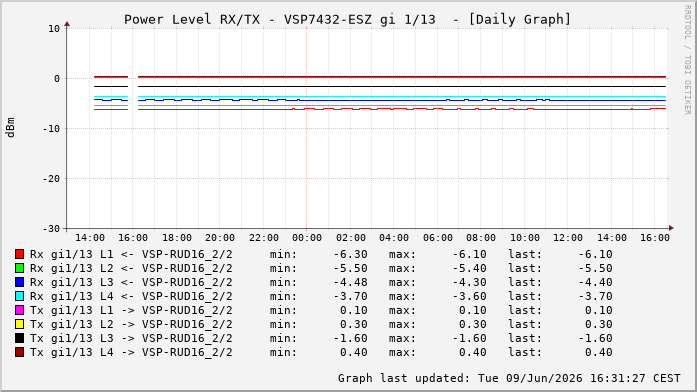
Task: Click the RRDTOOL / TOBI OETIKER side text
Action: (687, 60)
